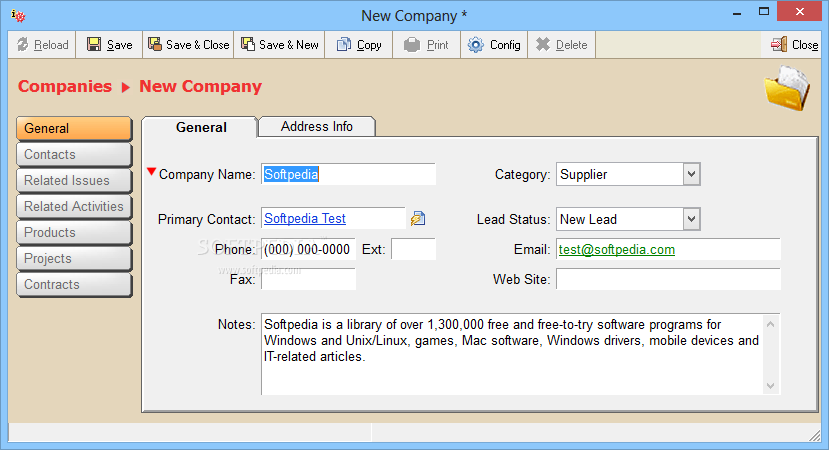
Task: Open Related Activities section
Action: 74,206
